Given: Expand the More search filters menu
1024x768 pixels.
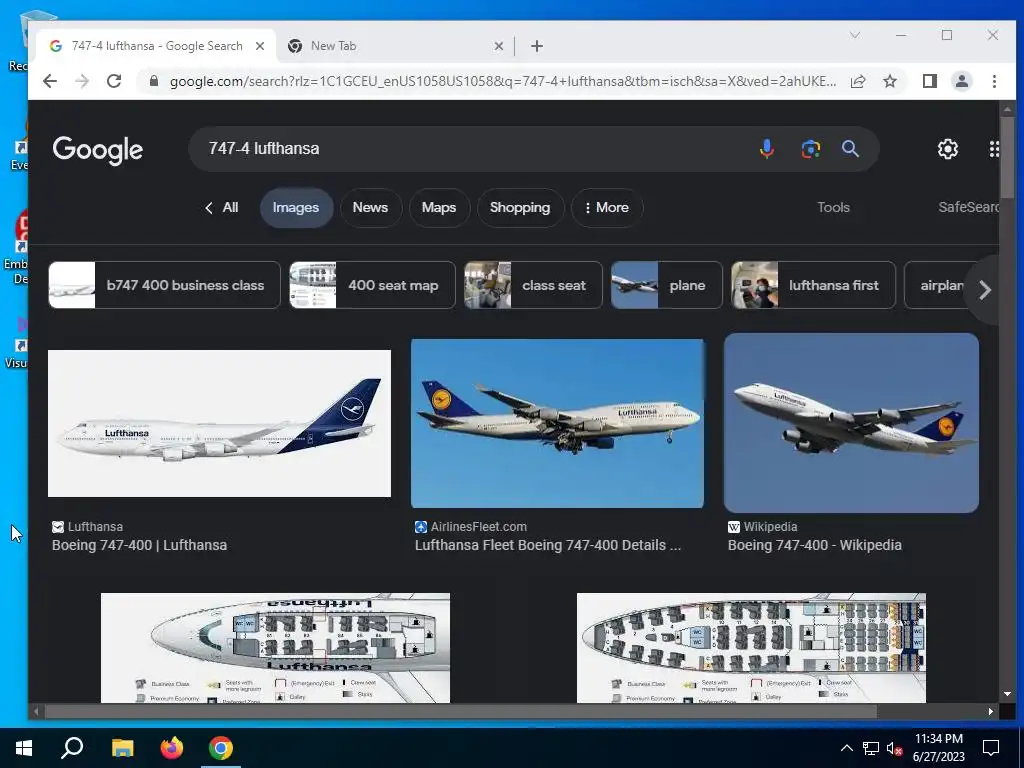Looking at the screenshot, I should [x=607, y=208].
